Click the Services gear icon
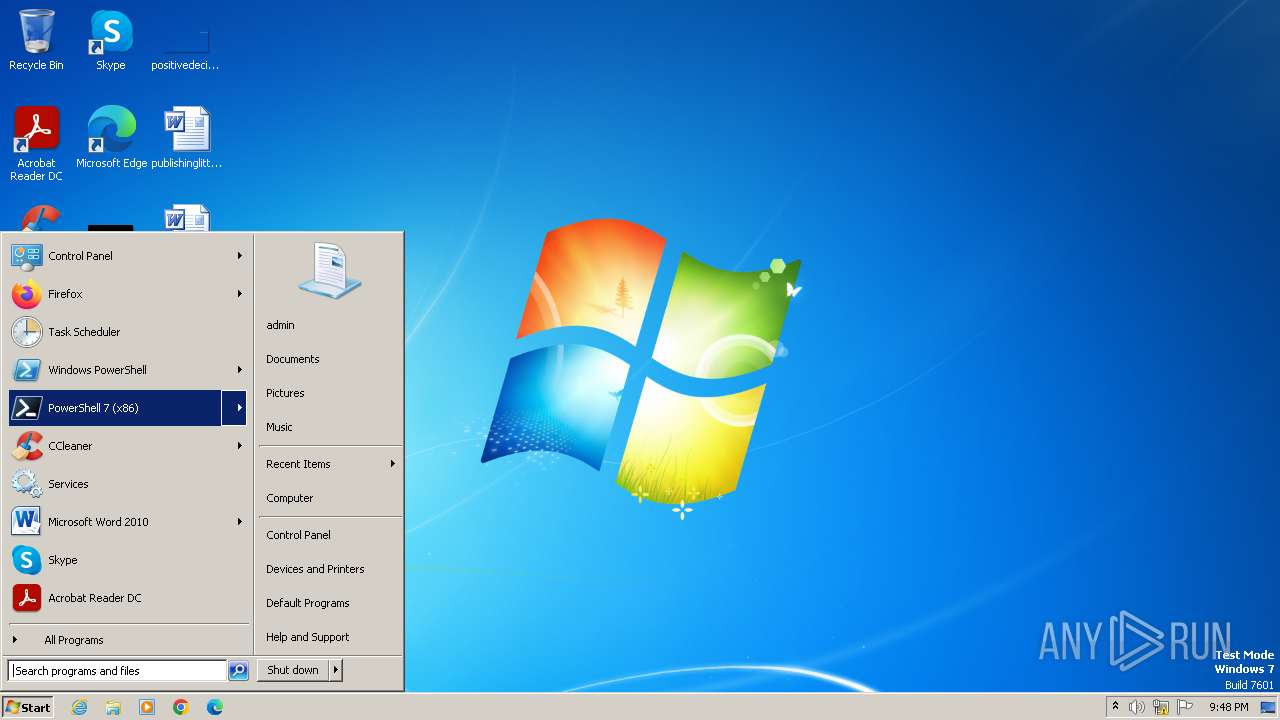 (26, 484)
